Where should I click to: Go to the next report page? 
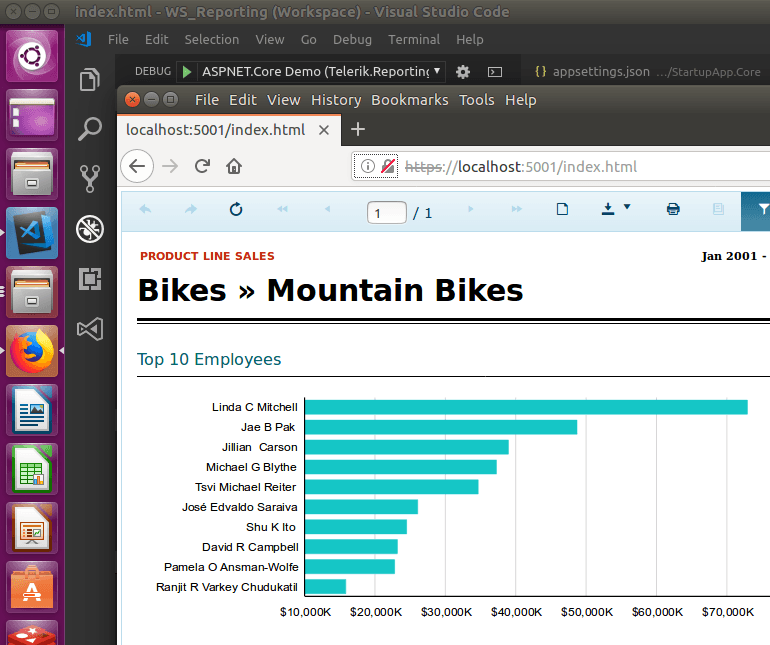[470, 209]
